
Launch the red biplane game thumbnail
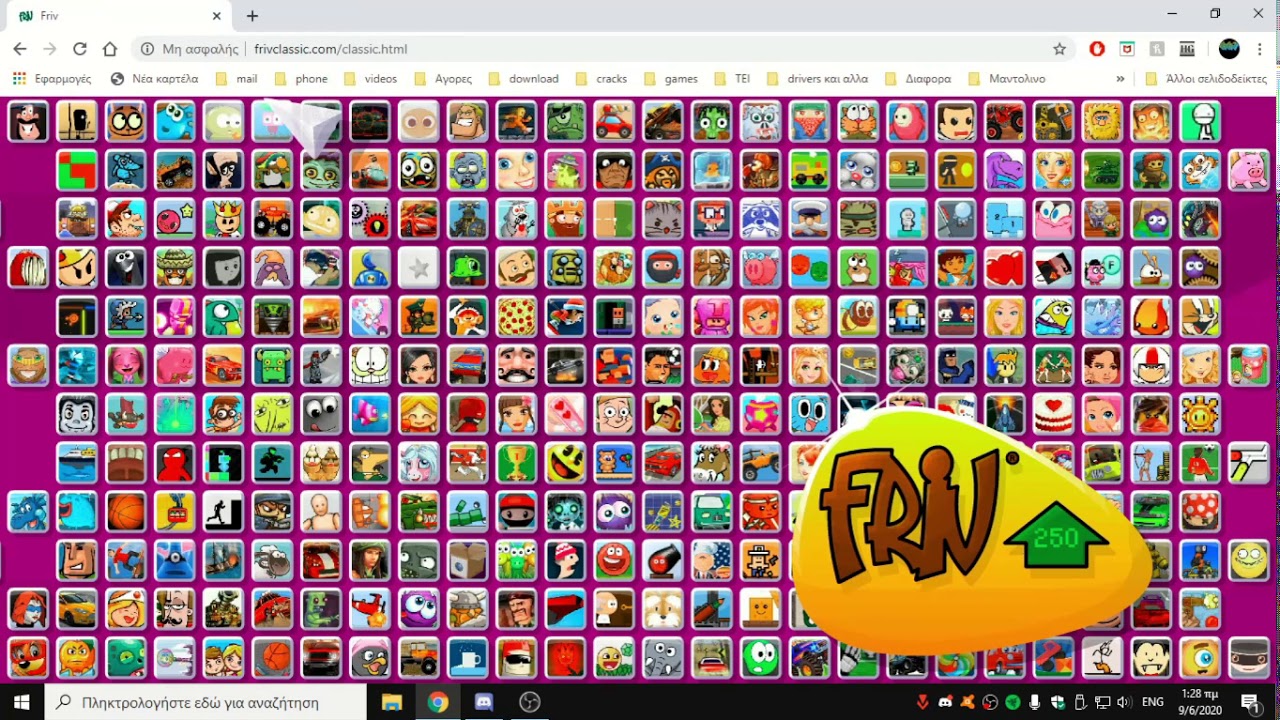370,610
